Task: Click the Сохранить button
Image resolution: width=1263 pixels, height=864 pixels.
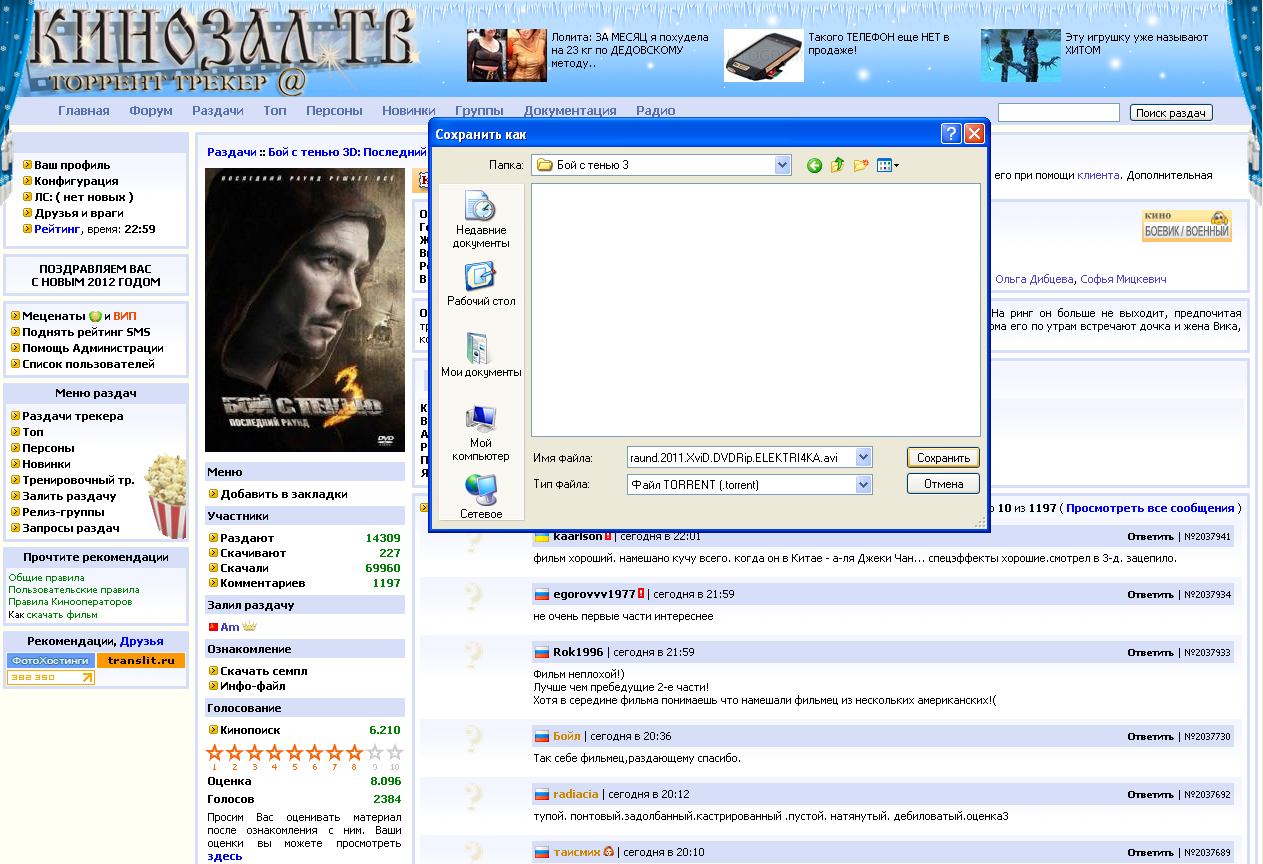Action: pyautogui.click(x=943, y=458)
